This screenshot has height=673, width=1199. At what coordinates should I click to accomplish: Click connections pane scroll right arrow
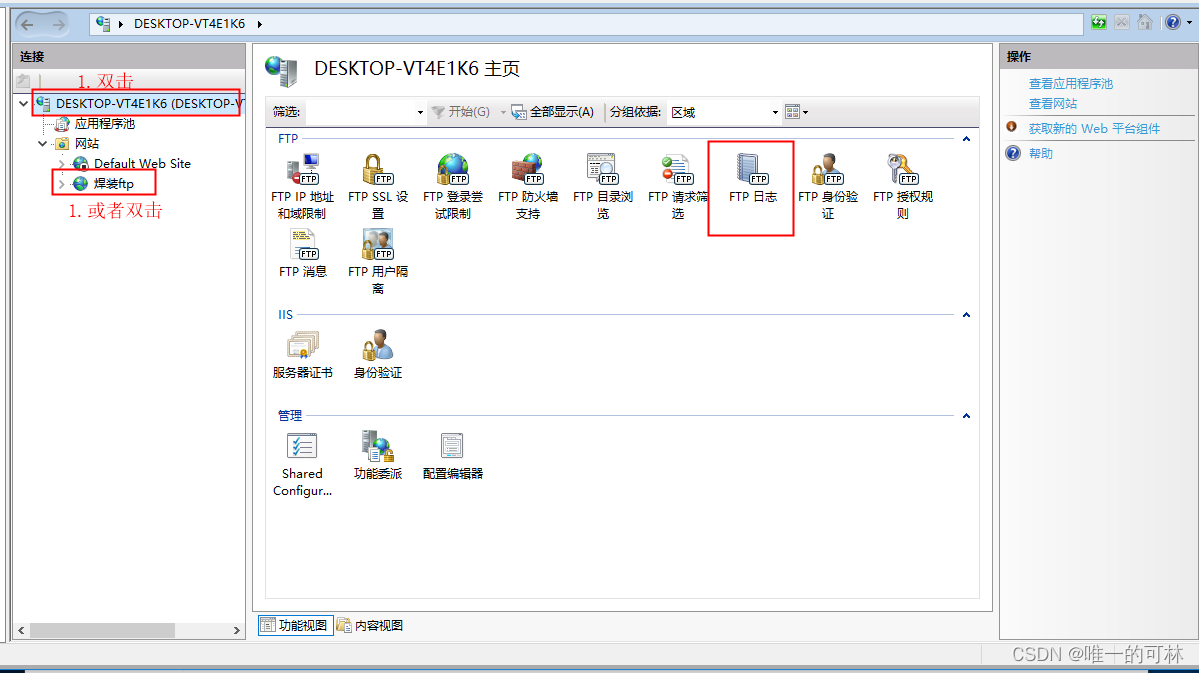pyautogui.click(x=237, y=630)
